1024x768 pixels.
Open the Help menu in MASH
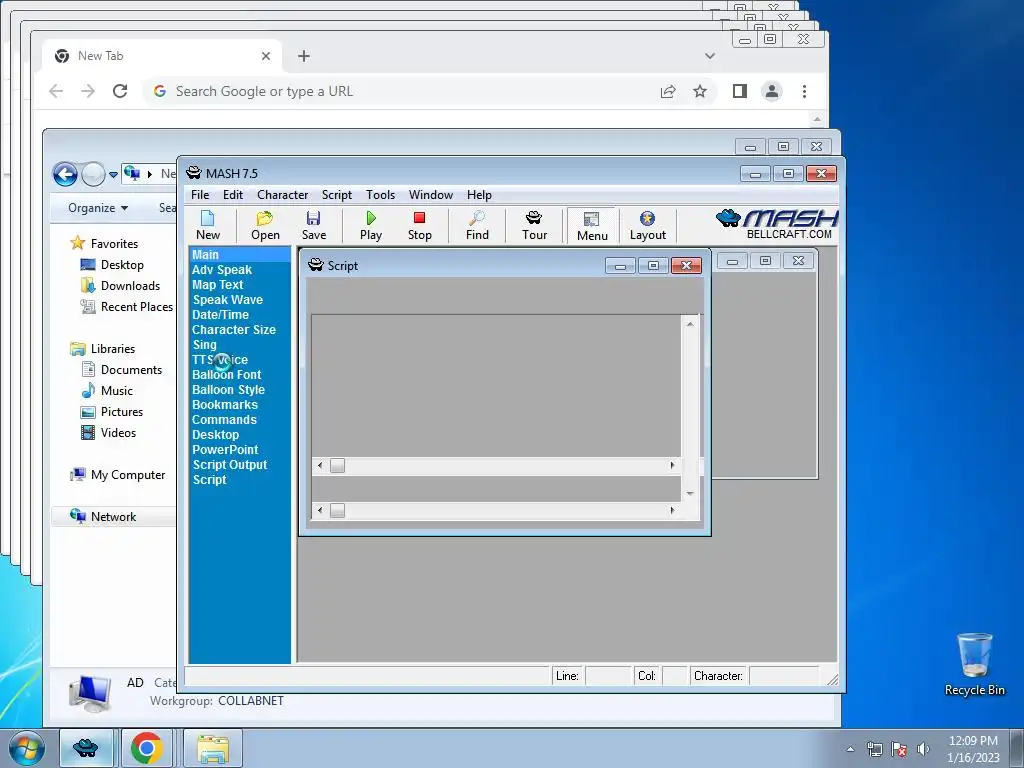(479, 195)
